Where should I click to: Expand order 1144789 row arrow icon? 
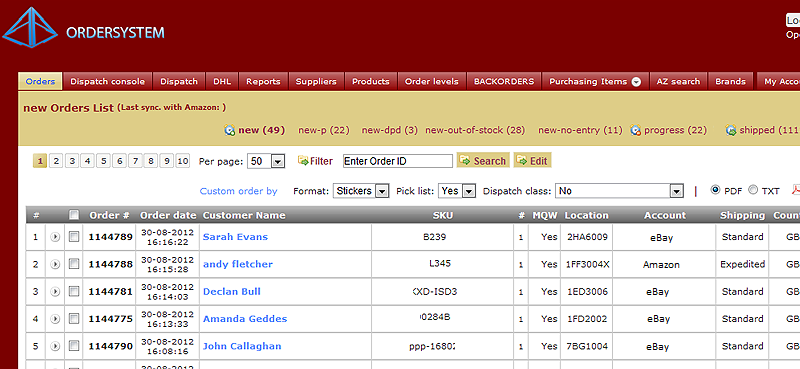pyautogui.click(x=55, y=237)
